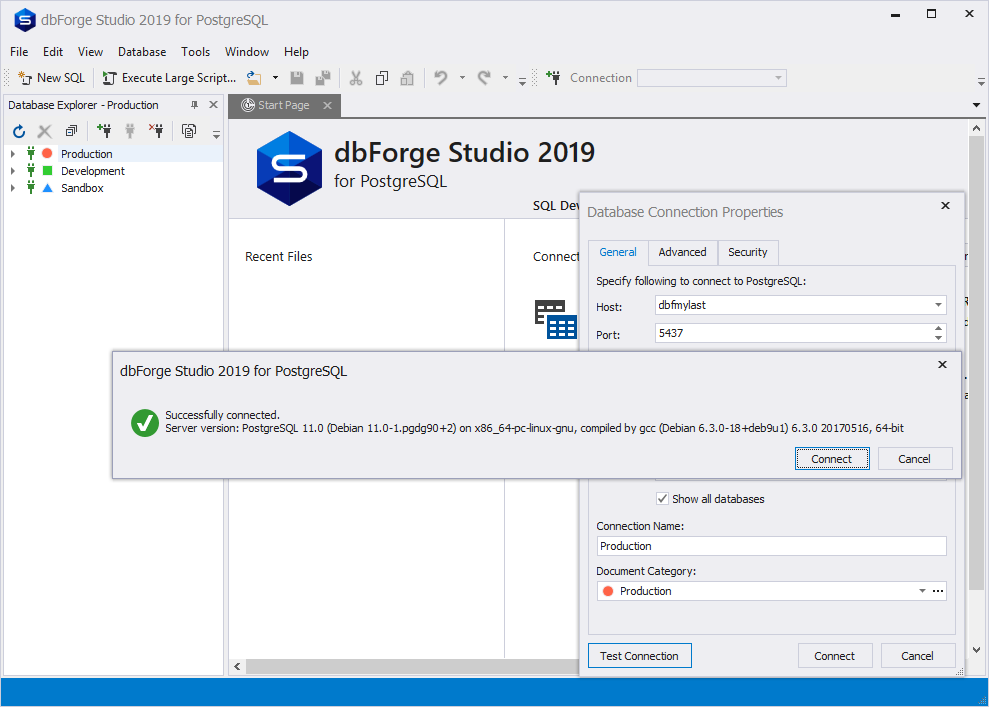Click the Copy icon in toolbar
This screenshot has height=707, width=989.
click(382, 78)
